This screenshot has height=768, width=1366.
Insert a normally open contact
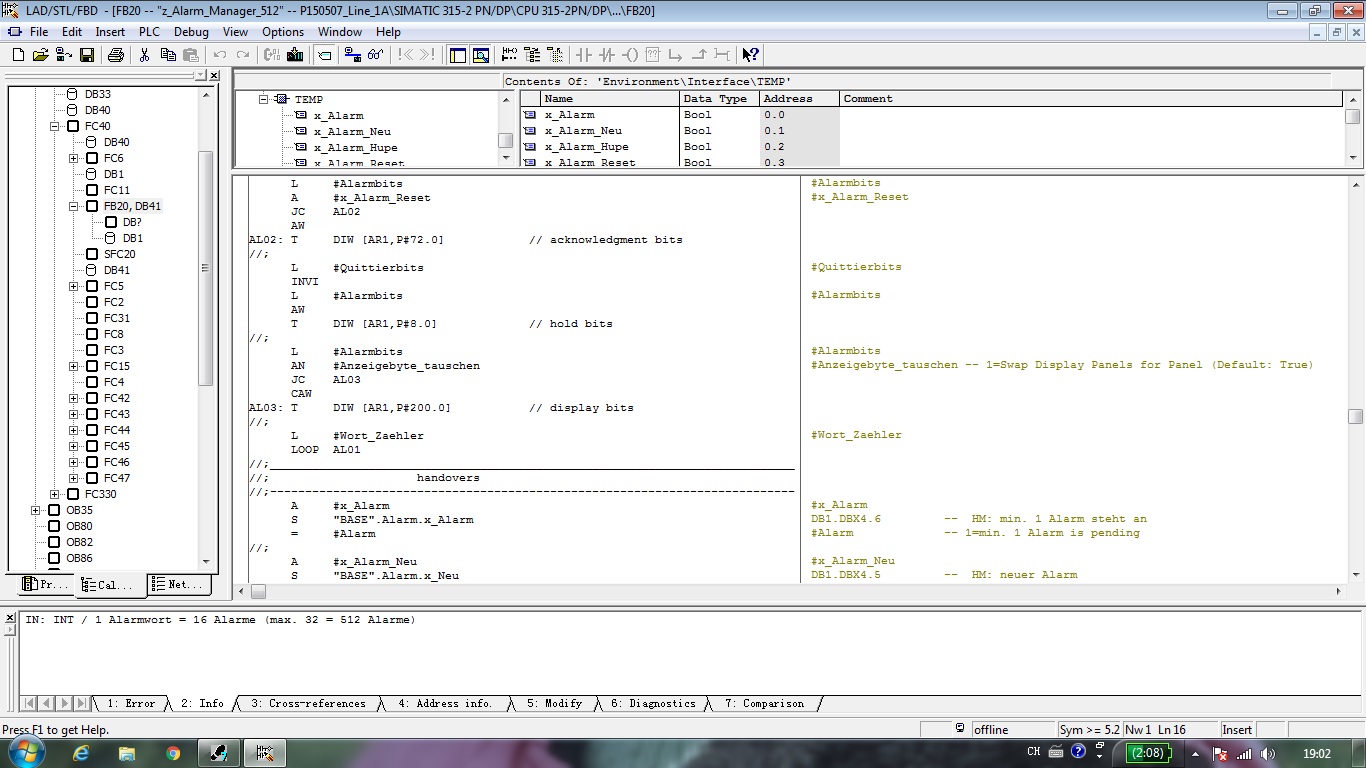(x=583, y=55)
